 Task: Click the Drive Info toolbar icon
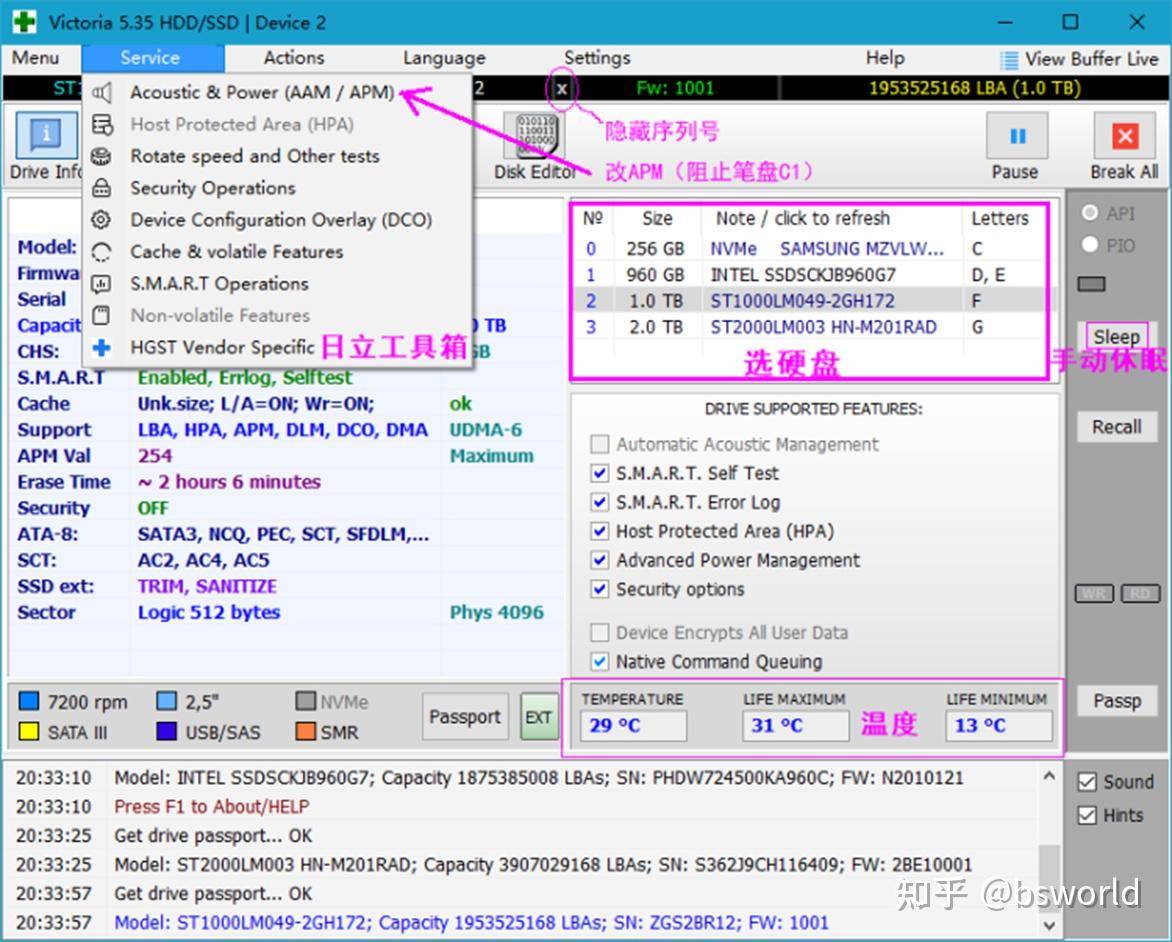(x=46, y=135)
